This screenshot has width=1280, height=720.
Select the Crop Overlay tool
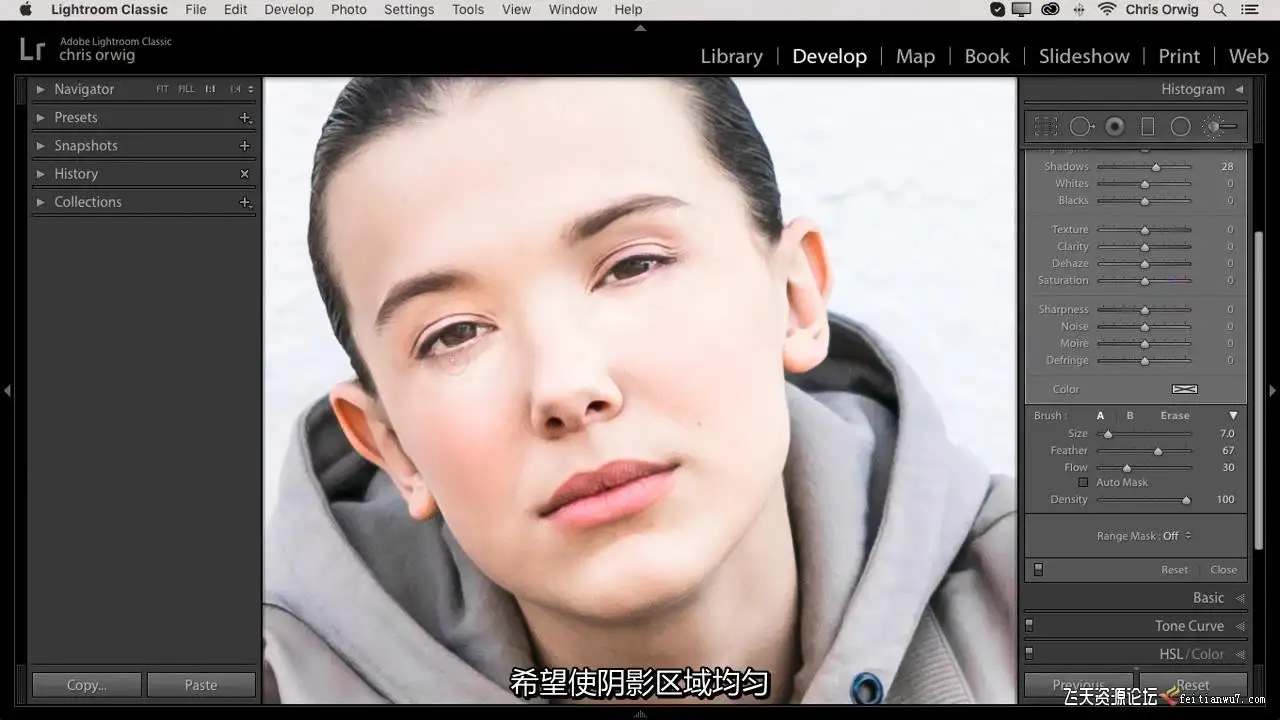point(1046,127)
